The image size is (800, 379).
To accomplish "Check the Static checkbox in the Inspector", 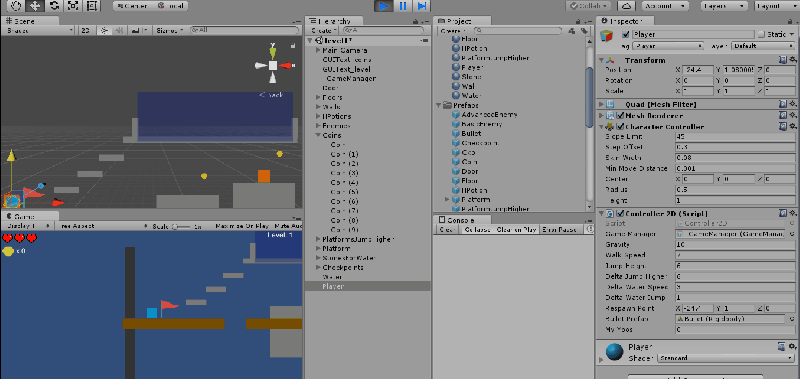I will click(761, 35).
